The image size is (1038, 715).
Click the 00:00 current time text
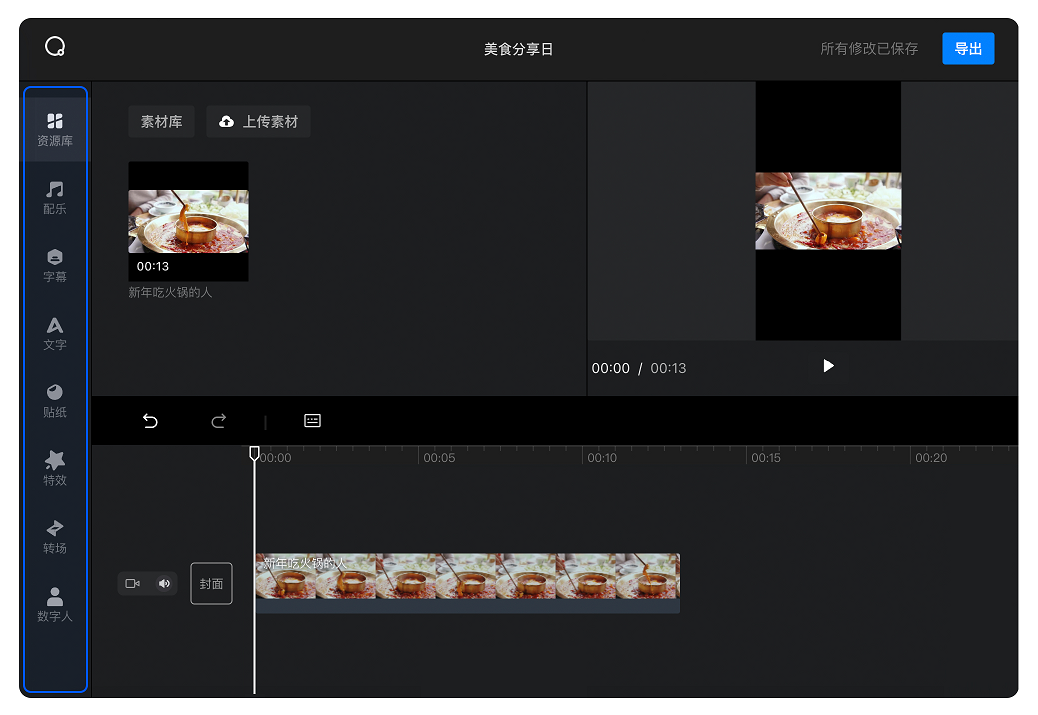pos(610,368)
